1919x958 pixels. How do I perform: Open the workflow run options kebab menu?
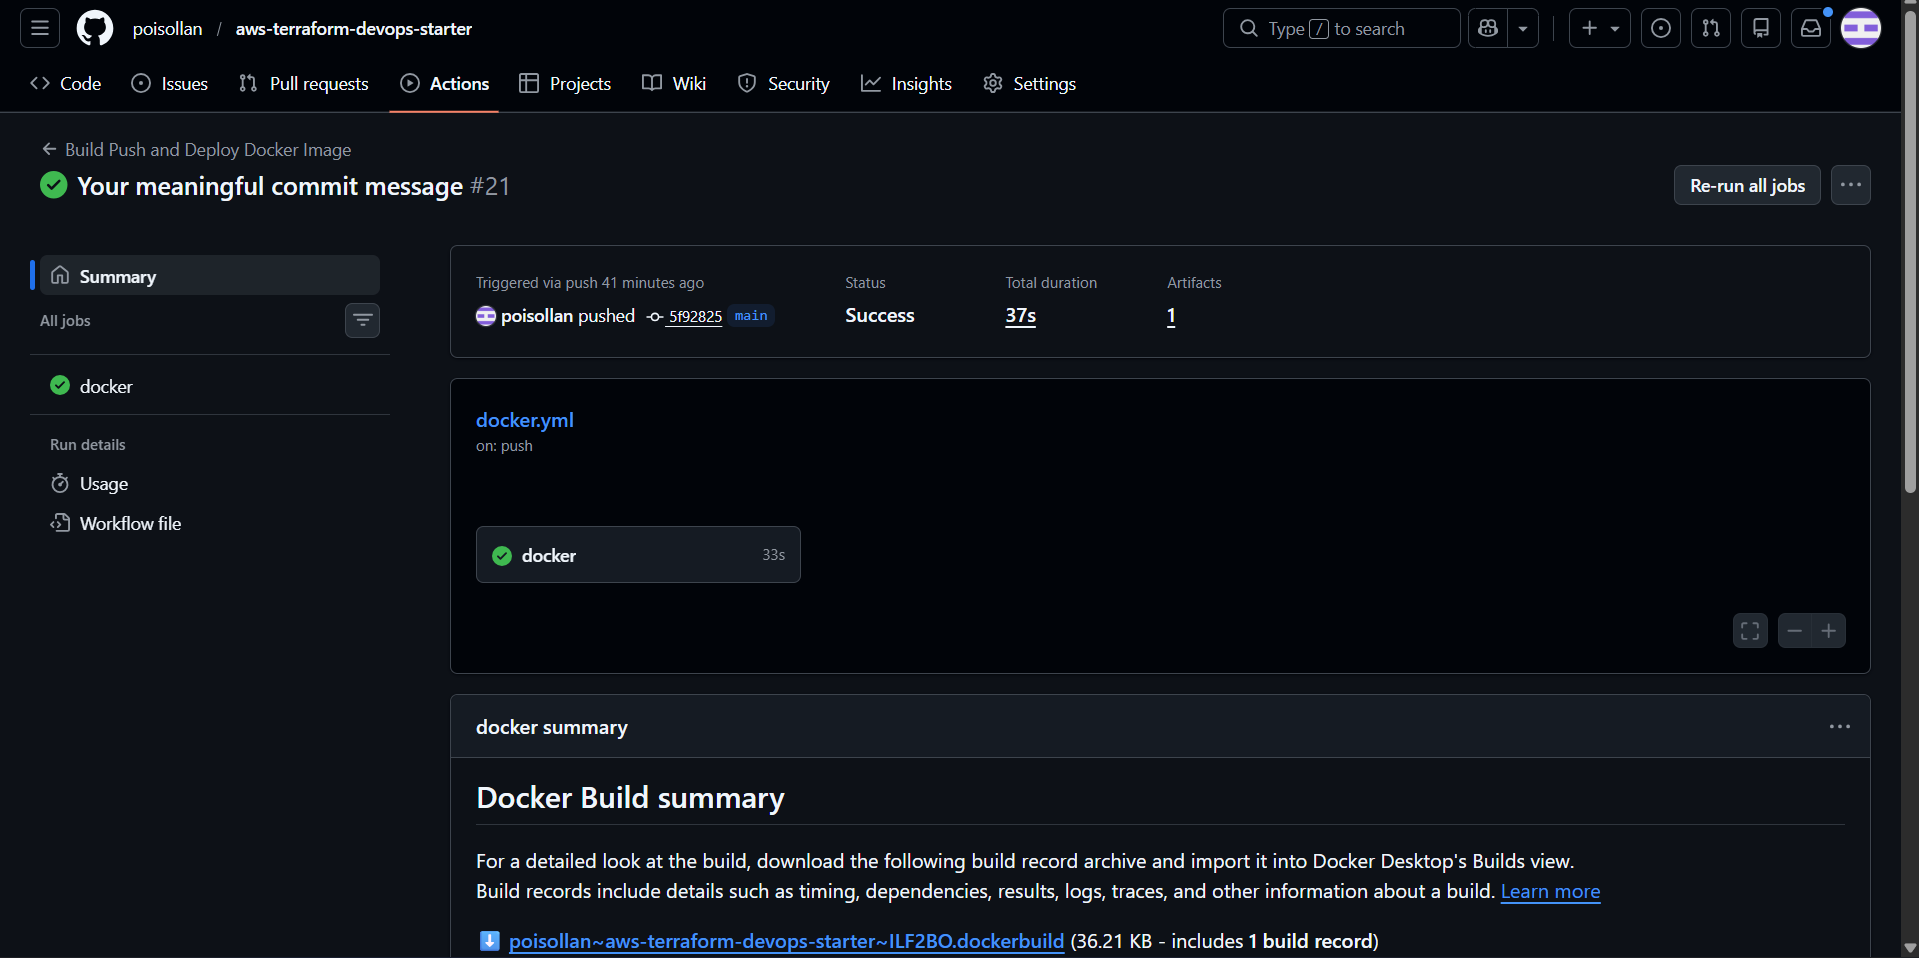pyautogui.click(x=1850, y=185)
